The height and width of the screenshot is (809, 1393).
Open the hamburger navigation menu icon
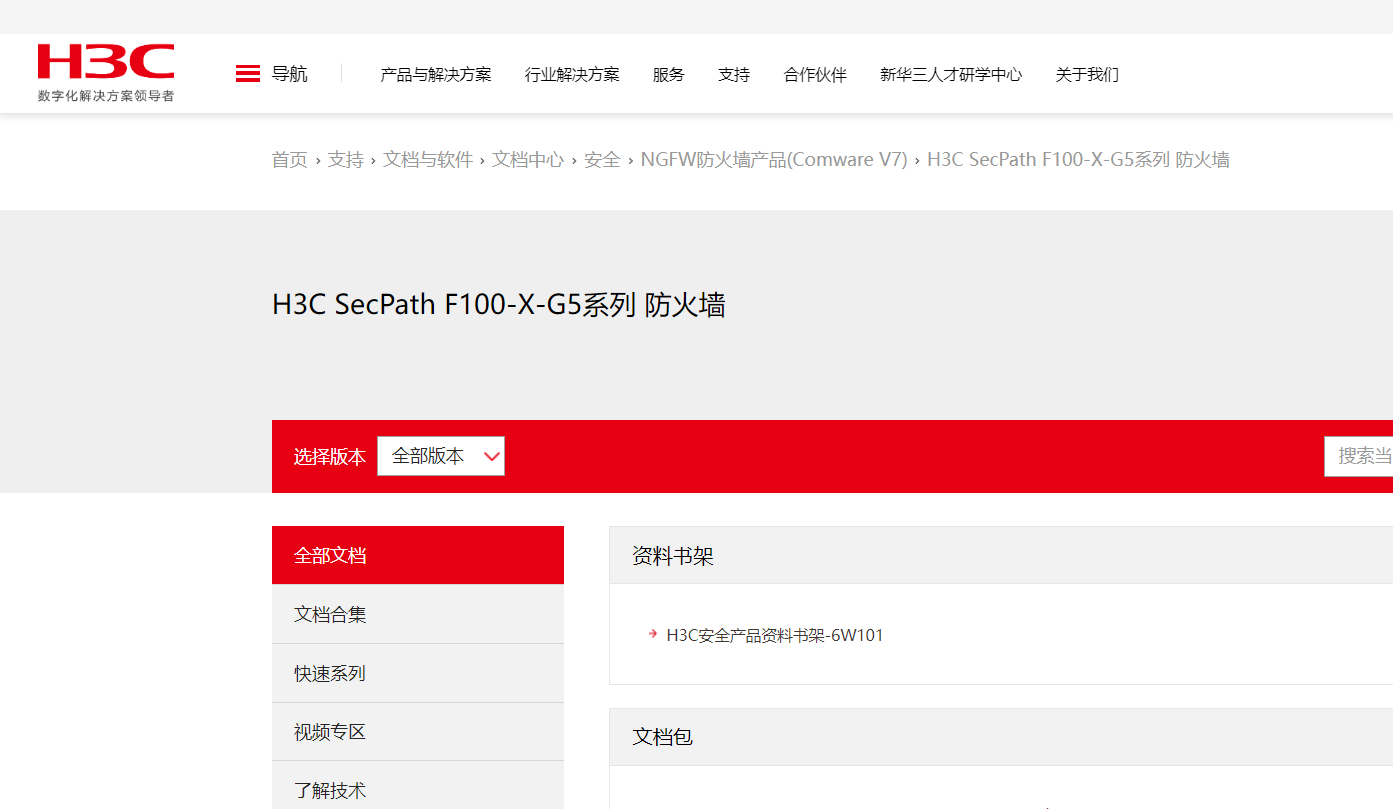click(x=248, y=74)
